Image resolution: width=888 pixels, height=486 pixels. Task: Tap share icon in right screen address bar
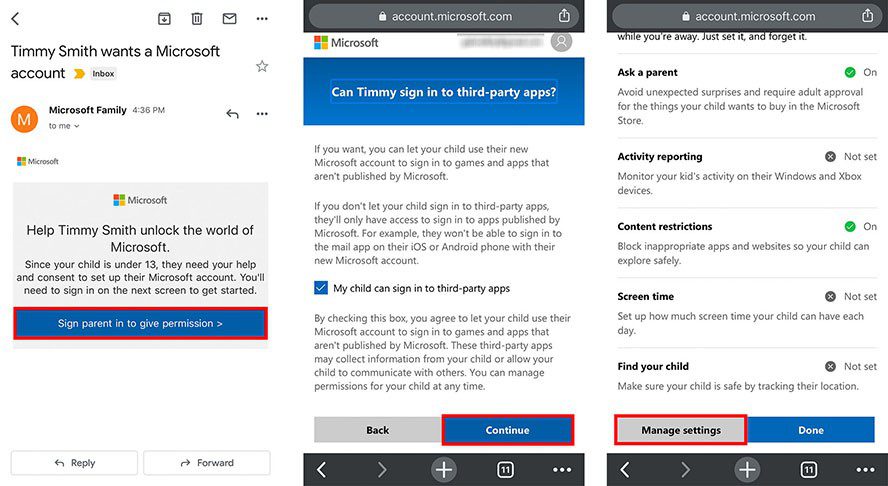click(x=868, y=16)
